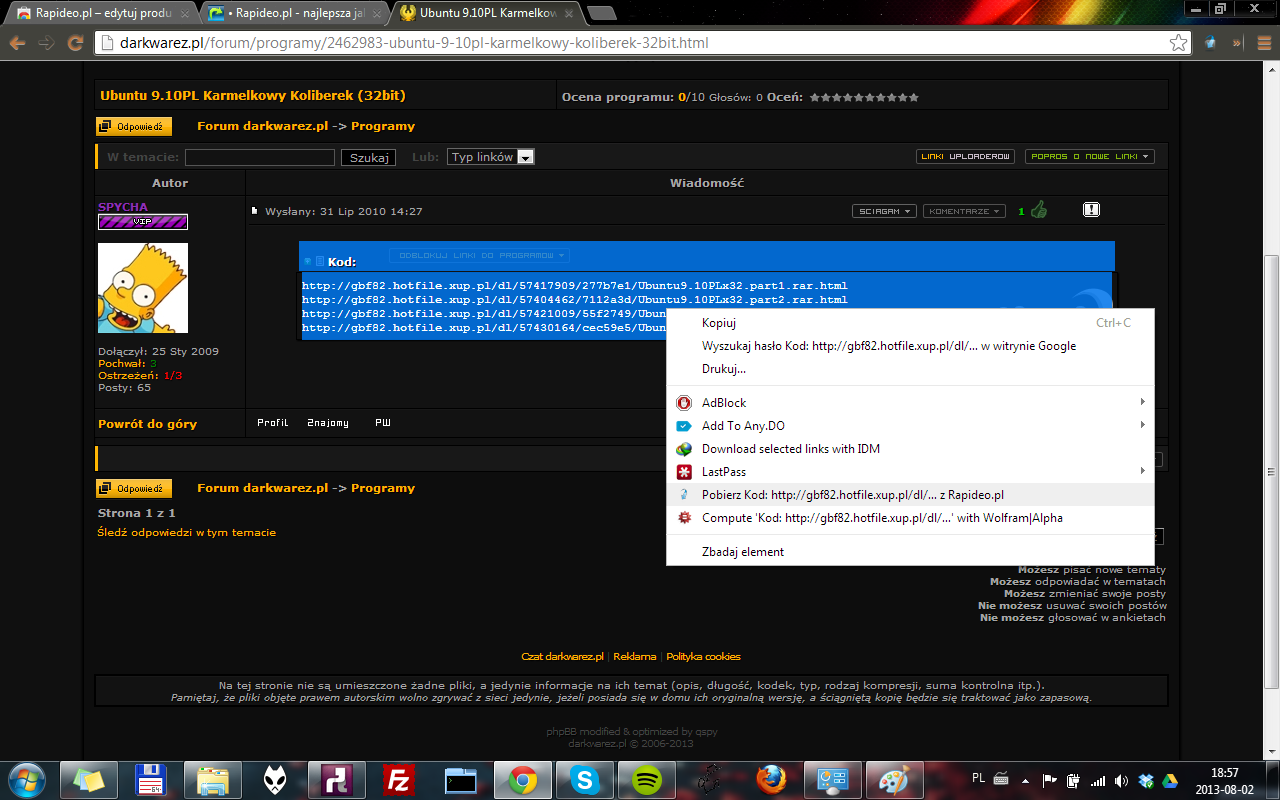Select 'Kopiuj' from the context menu
The image size is (1280, 800).
coord(719,323)
